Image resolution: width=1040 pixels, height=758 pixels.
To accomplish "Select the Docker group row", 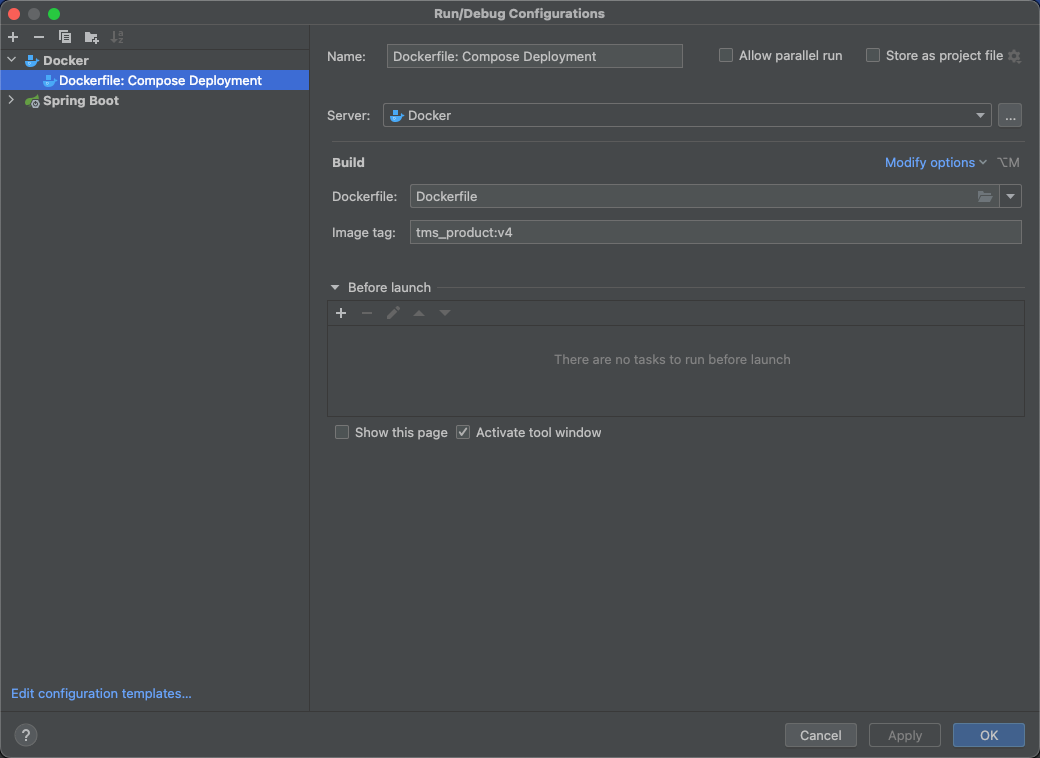I will pyautogui.click(x=155, y=60).
